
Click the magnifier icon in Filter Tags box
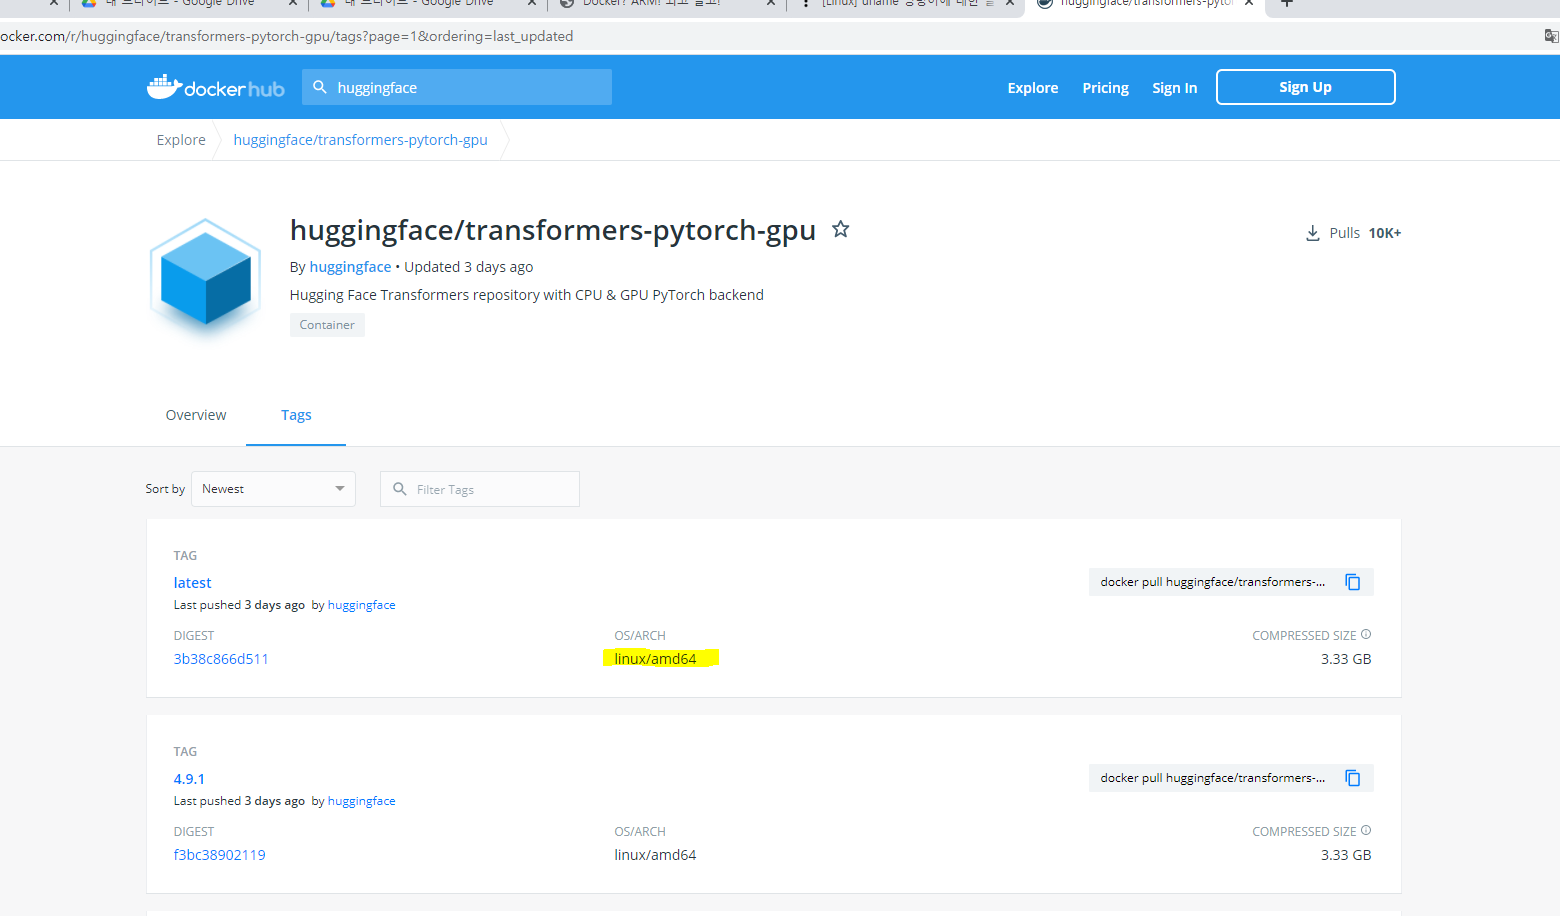click(400, 489)
